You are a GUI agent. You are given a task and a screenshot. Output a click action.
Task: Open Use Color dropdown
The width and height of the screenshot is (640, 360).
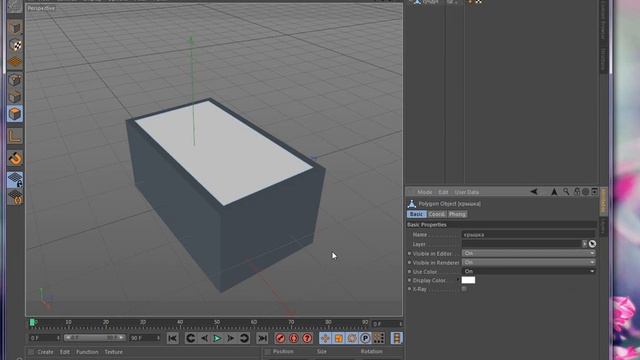coord(529,271)
